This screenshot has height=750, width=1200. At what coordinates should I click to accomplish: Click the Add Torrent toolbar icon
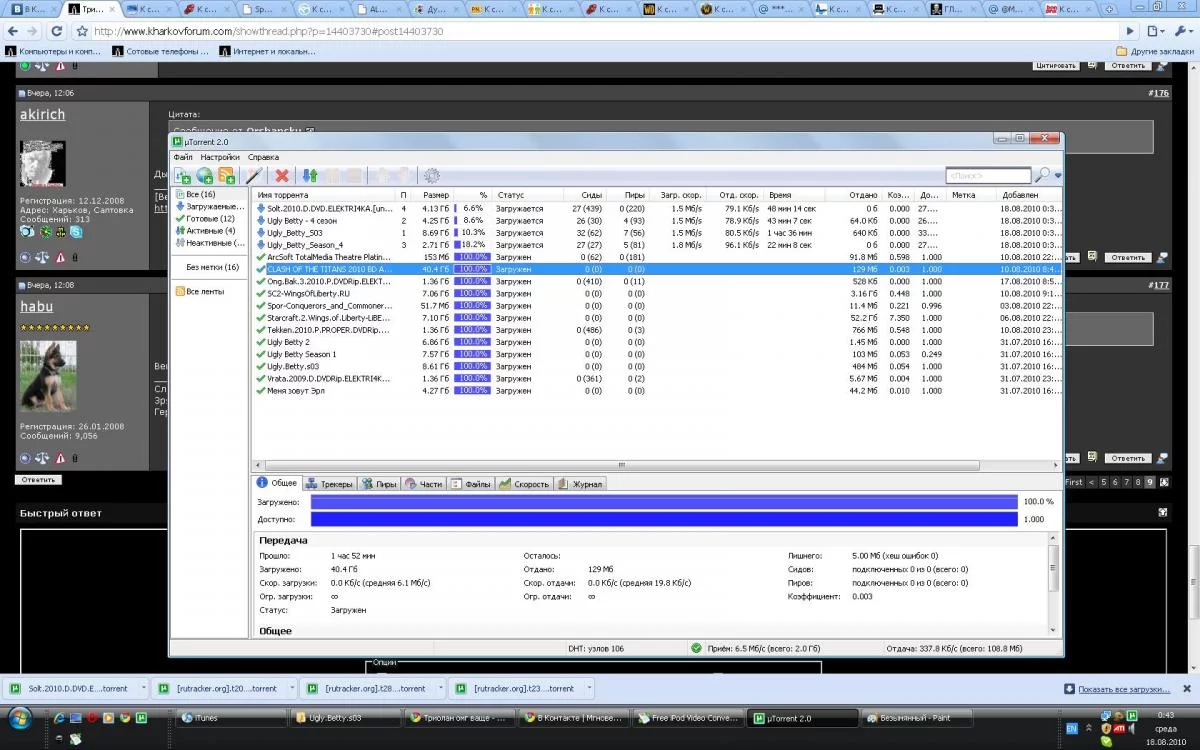(x=182, y=176)
